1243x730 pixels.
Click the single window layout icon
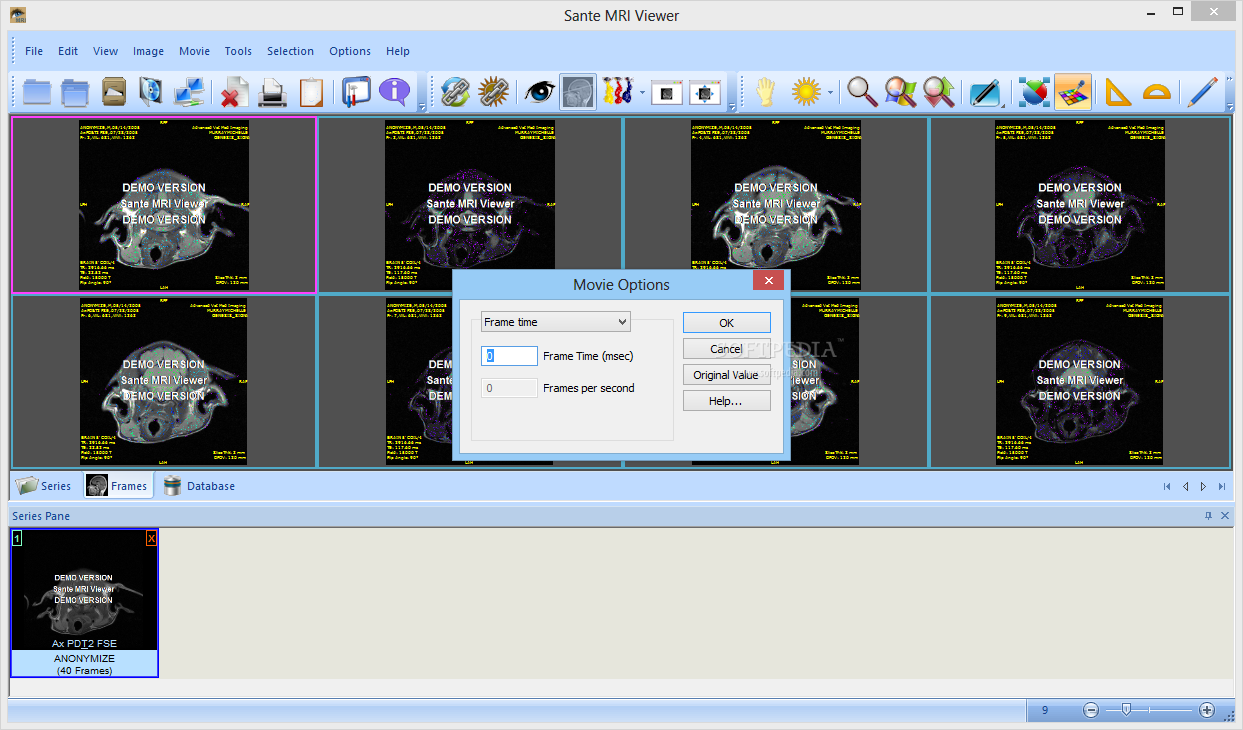[667, 92]
